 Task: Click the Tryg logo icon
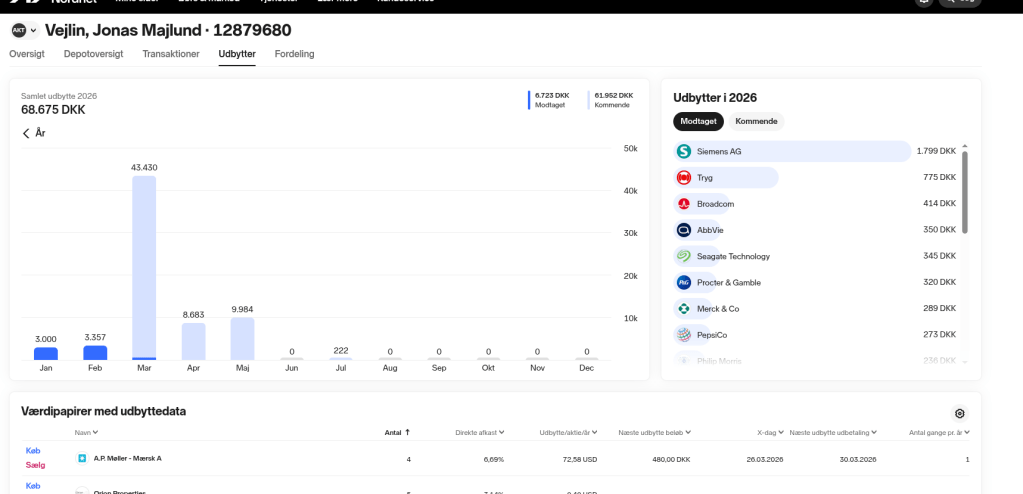pyautogui.click(x=684, y=178)
